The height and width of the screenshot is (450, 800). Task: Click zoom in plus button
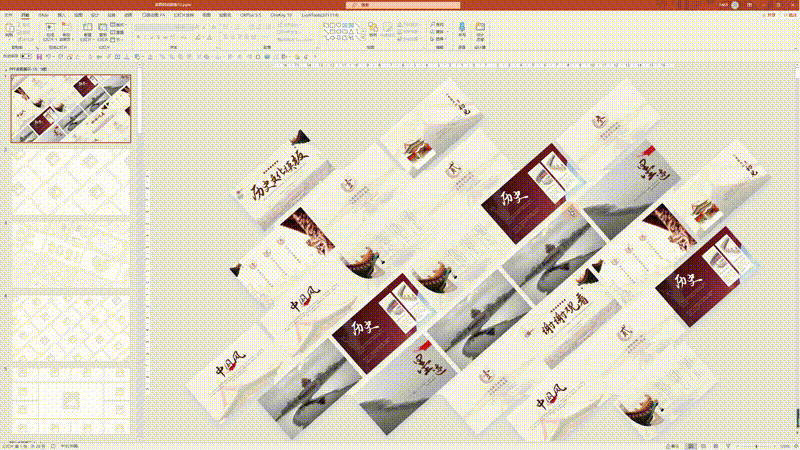coord(774,446)
